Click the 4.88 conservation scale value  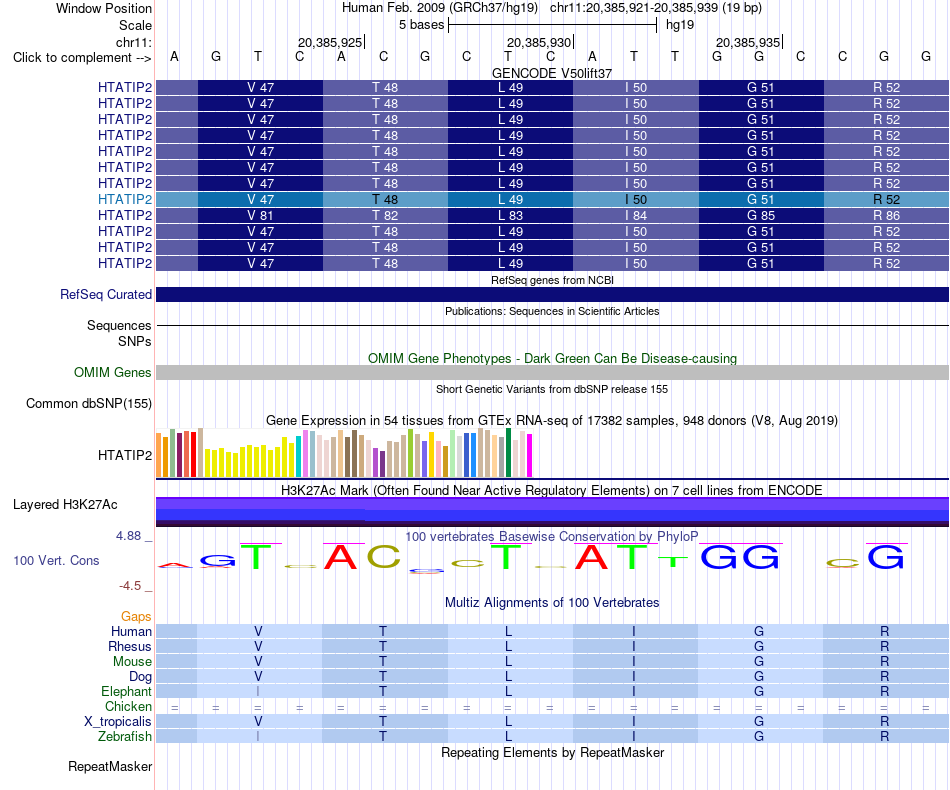coord(128,536)
